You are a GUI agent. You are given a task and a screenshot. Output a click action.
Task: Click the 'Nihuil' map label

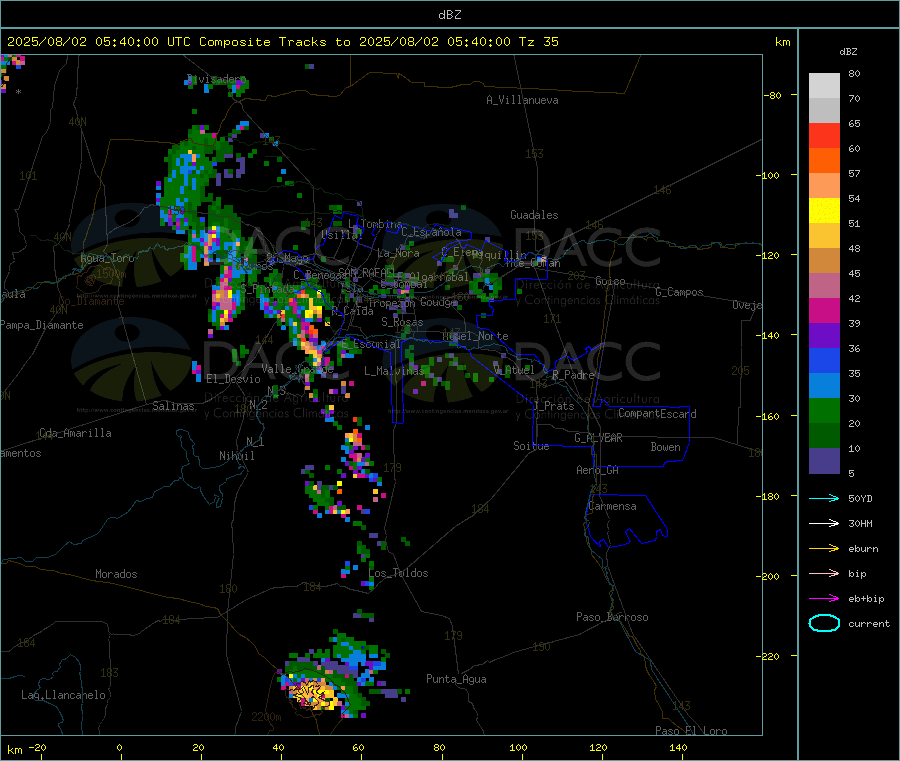tap(236, 456)
